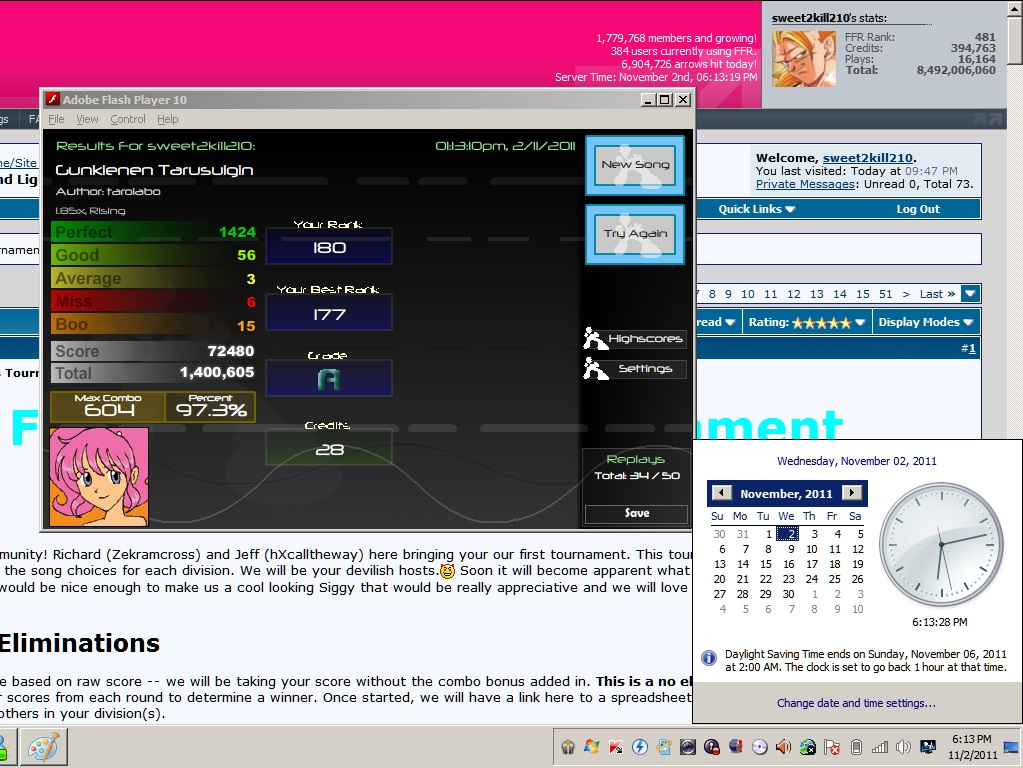Screen dimensions: 1023x768
Task: Click the Grade A box
Action: tap(329, 378)
